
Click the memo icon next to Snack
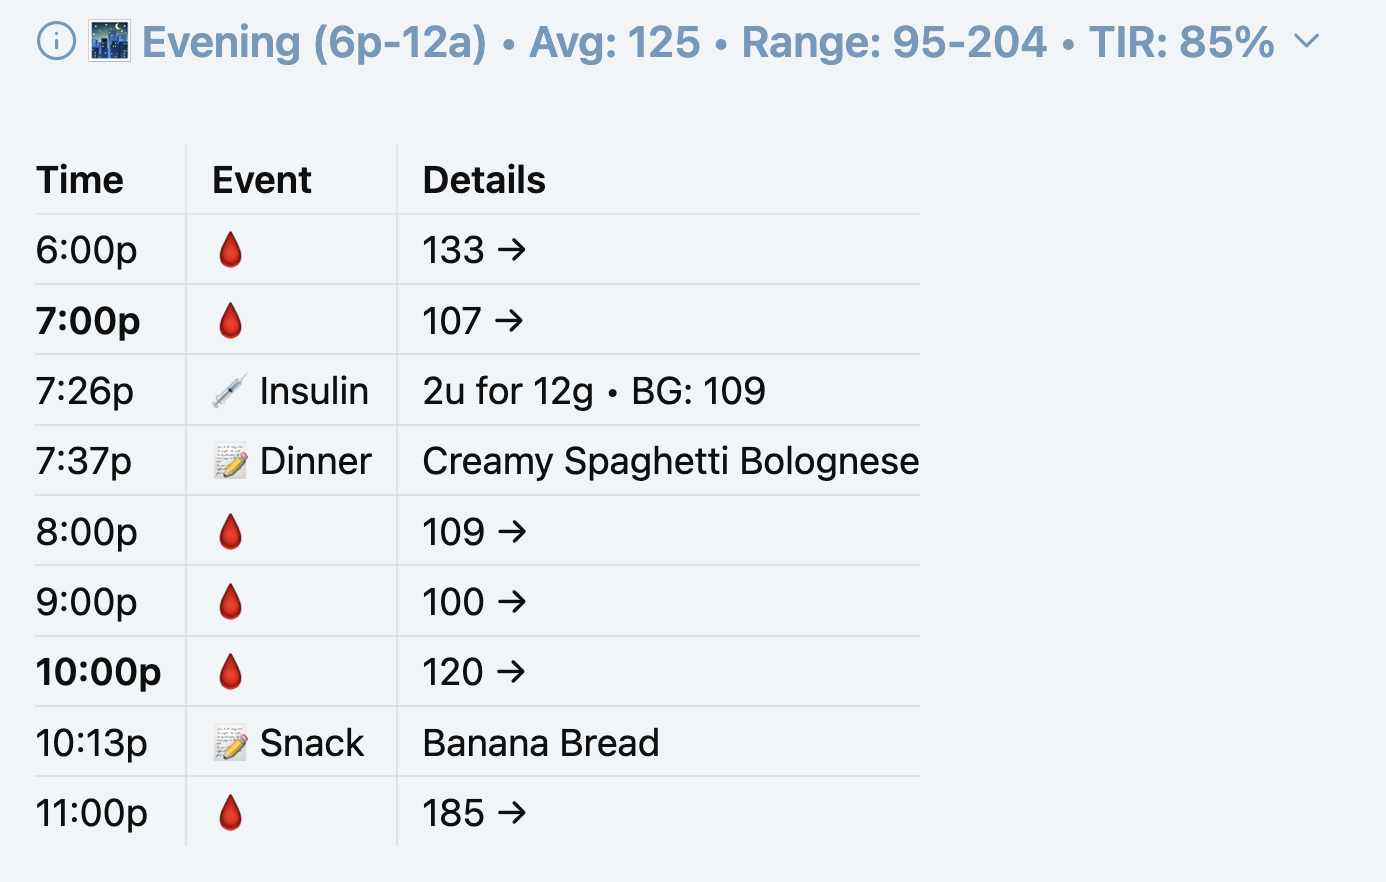coord(230,743)
